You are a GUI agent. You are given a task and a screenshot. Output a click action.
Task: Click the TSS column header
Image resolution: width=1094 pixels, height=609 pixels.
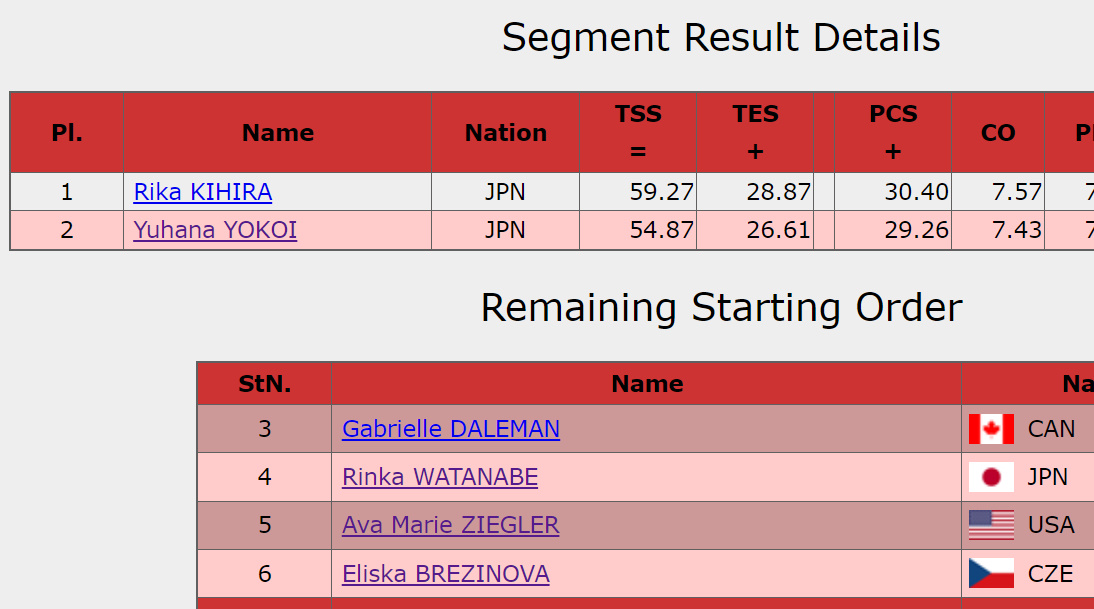638,132
